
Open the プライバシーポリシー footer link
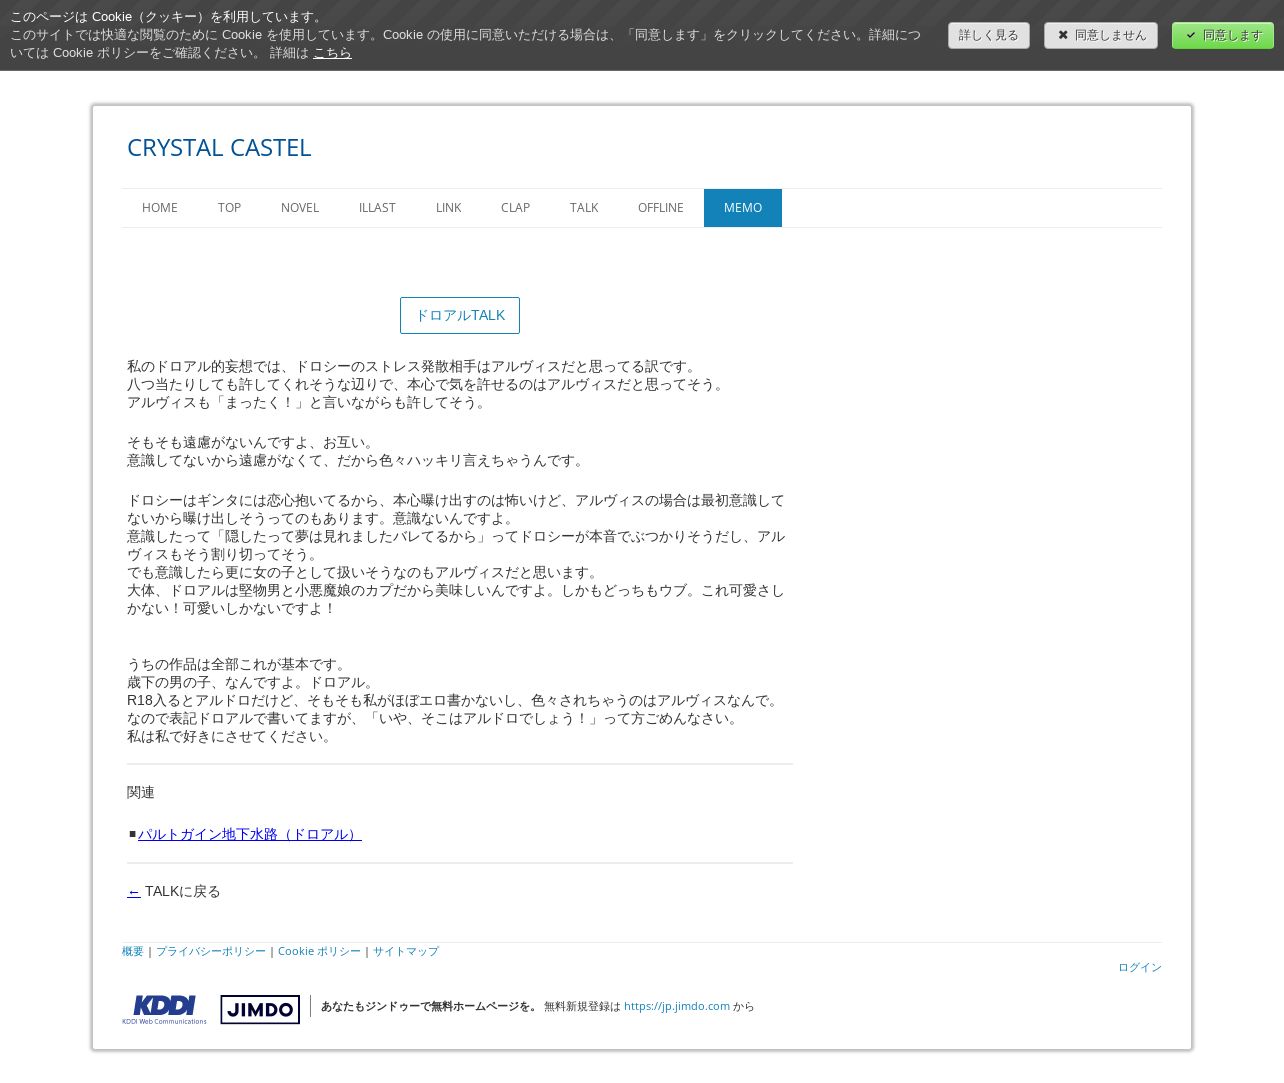(211, 951)
